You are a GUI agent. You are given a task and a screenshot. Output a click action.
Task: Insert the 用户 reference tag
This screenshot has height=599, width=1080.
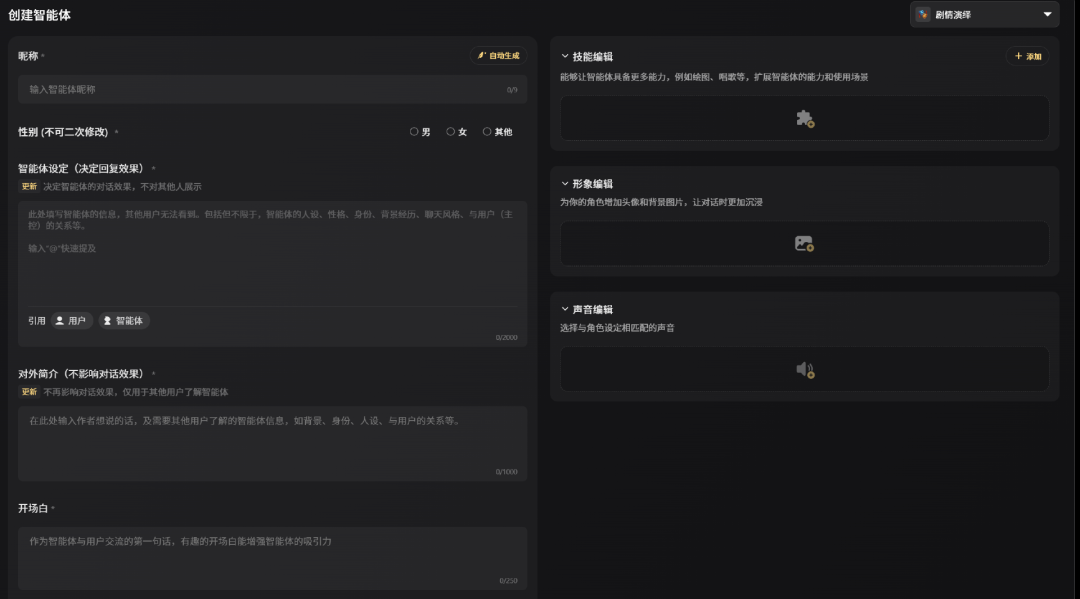point(71,321)
